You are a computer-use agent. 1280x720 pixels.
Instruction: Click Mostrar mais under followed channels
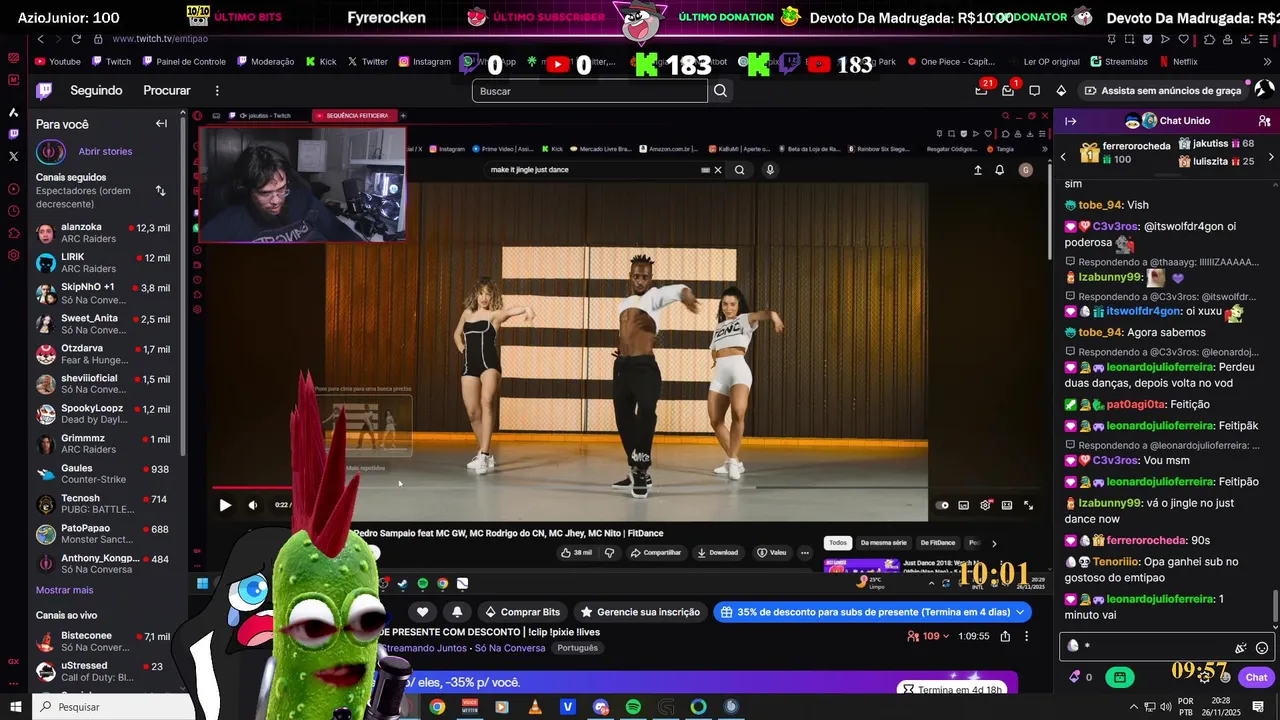tap(64, 590)
